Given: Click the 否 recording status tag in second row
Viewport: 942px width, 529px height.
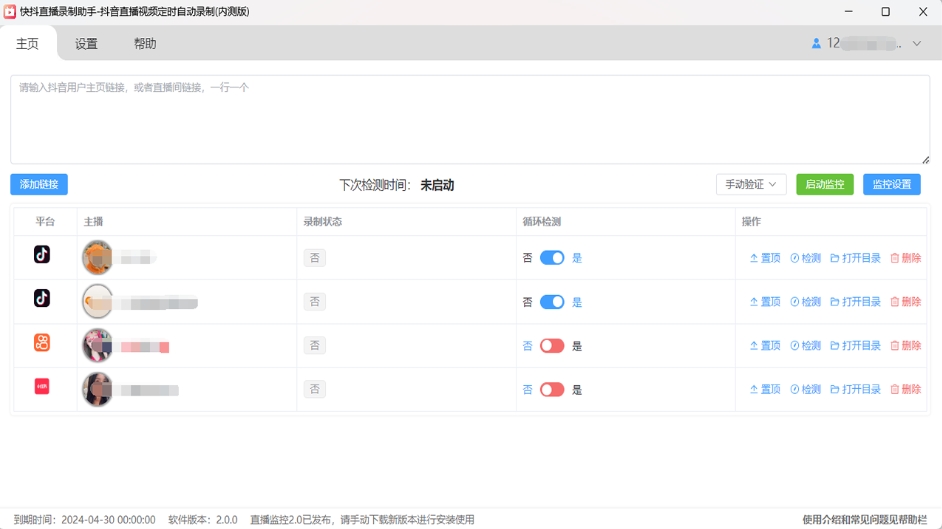Looking at the screenshot, I should pyautogui.click(x=314, y=301).
